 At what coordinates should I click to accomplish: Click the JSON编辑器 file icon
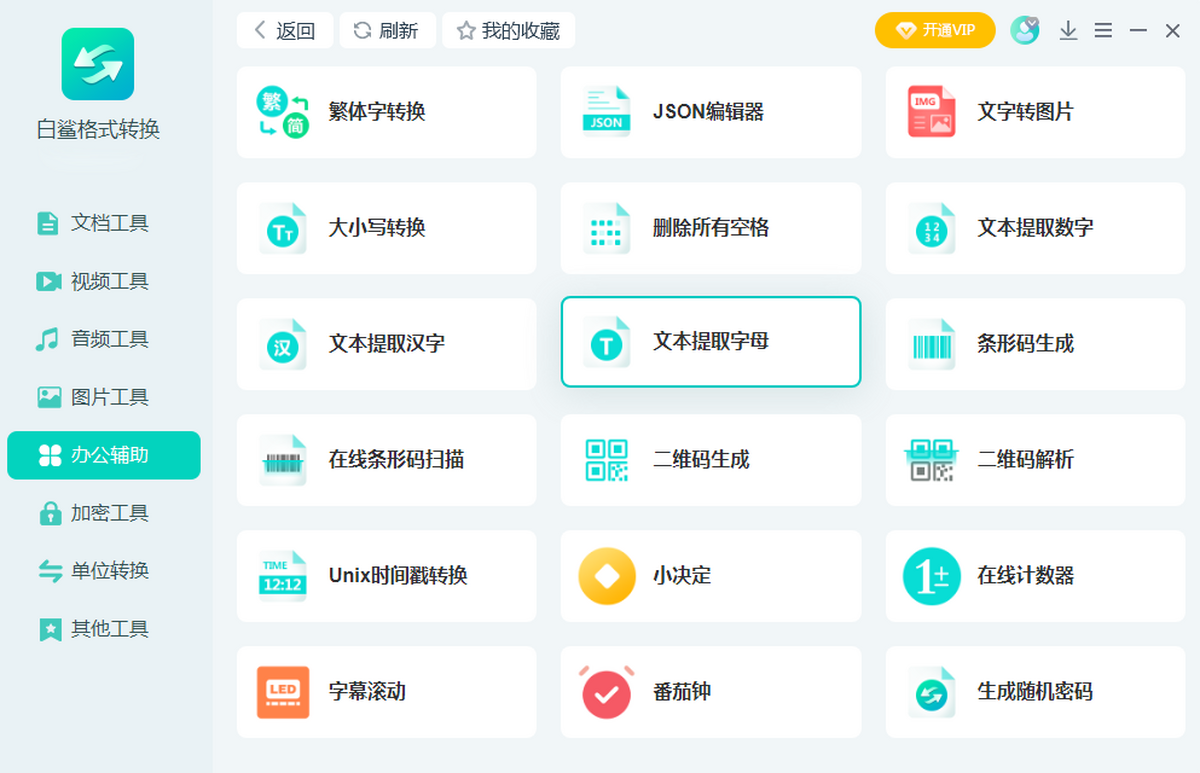[x=606, y=112]
